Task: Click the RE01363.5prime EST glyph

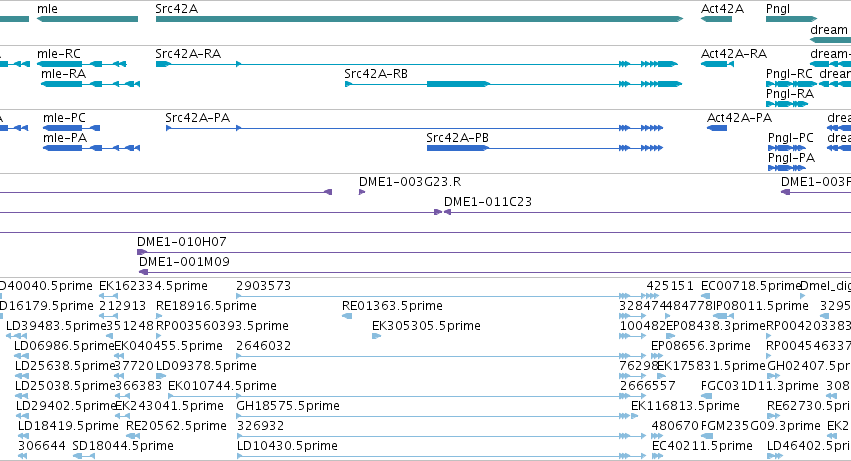Action: tap(347, 316)
